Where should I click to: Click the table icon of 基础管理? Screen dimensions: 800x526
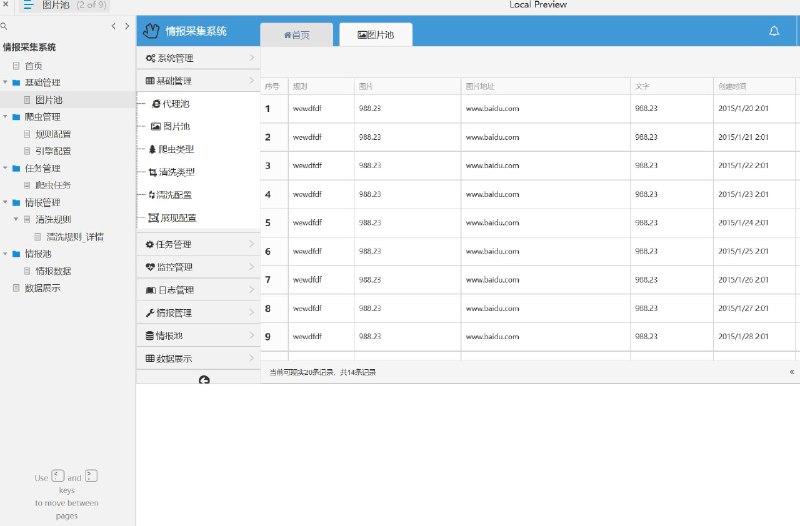coord(150,81)
